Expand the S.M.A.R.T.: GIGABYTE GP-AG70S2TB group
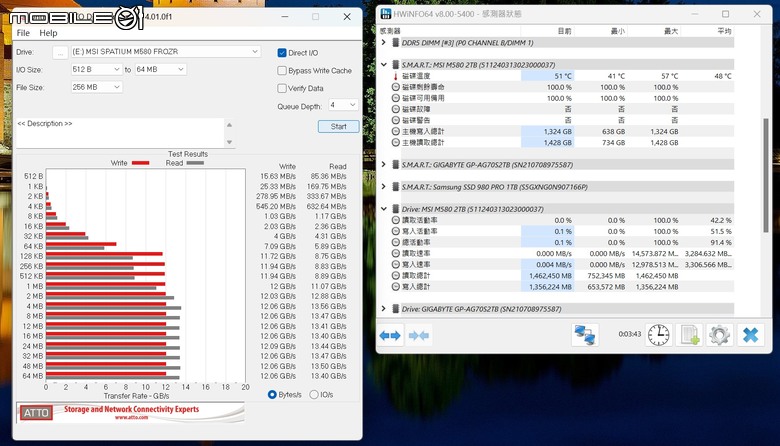The image size is (780, 446). [384, 165]
